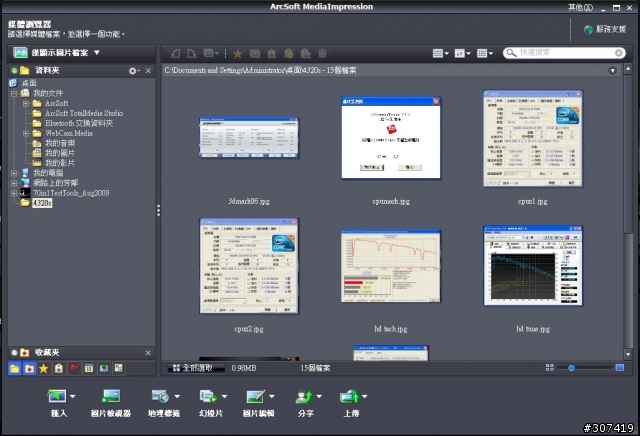This screenshot has height=436, width=640.
Task: Collapse the 我的文件 tree node
Action: click(14, 93)
